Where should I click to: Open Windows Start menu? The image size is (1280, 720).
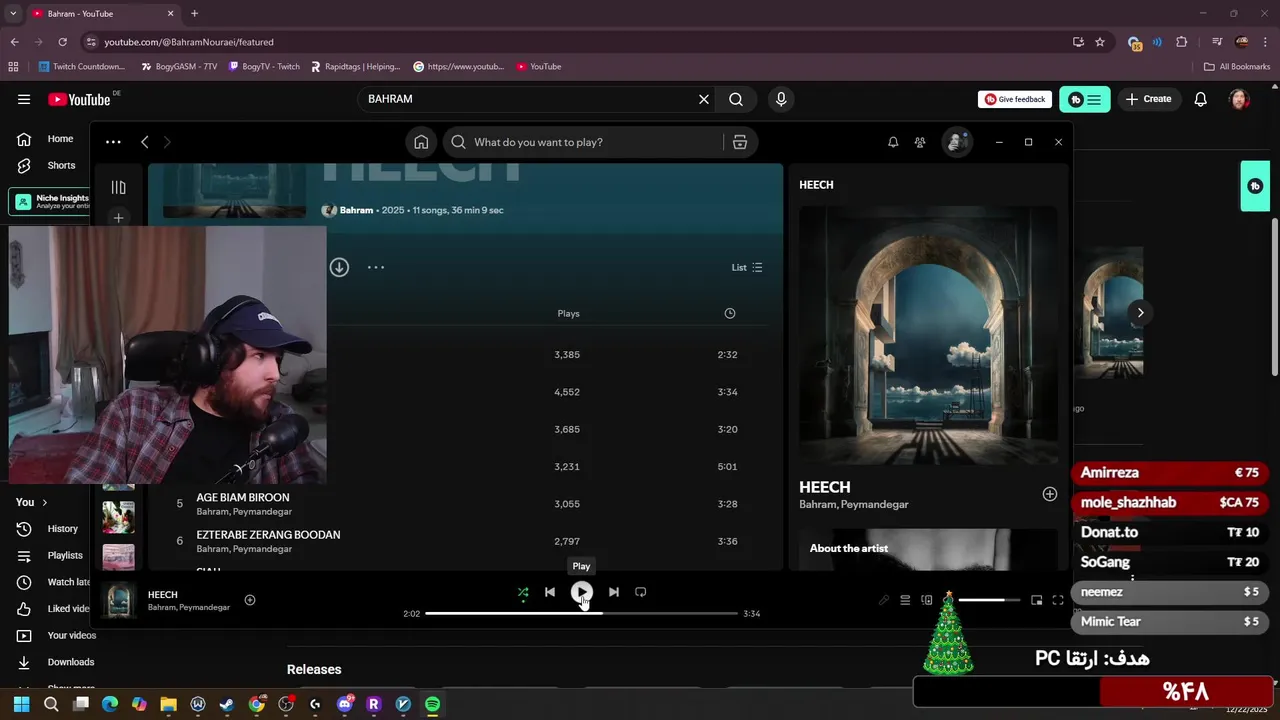click(x=21, y=704)
